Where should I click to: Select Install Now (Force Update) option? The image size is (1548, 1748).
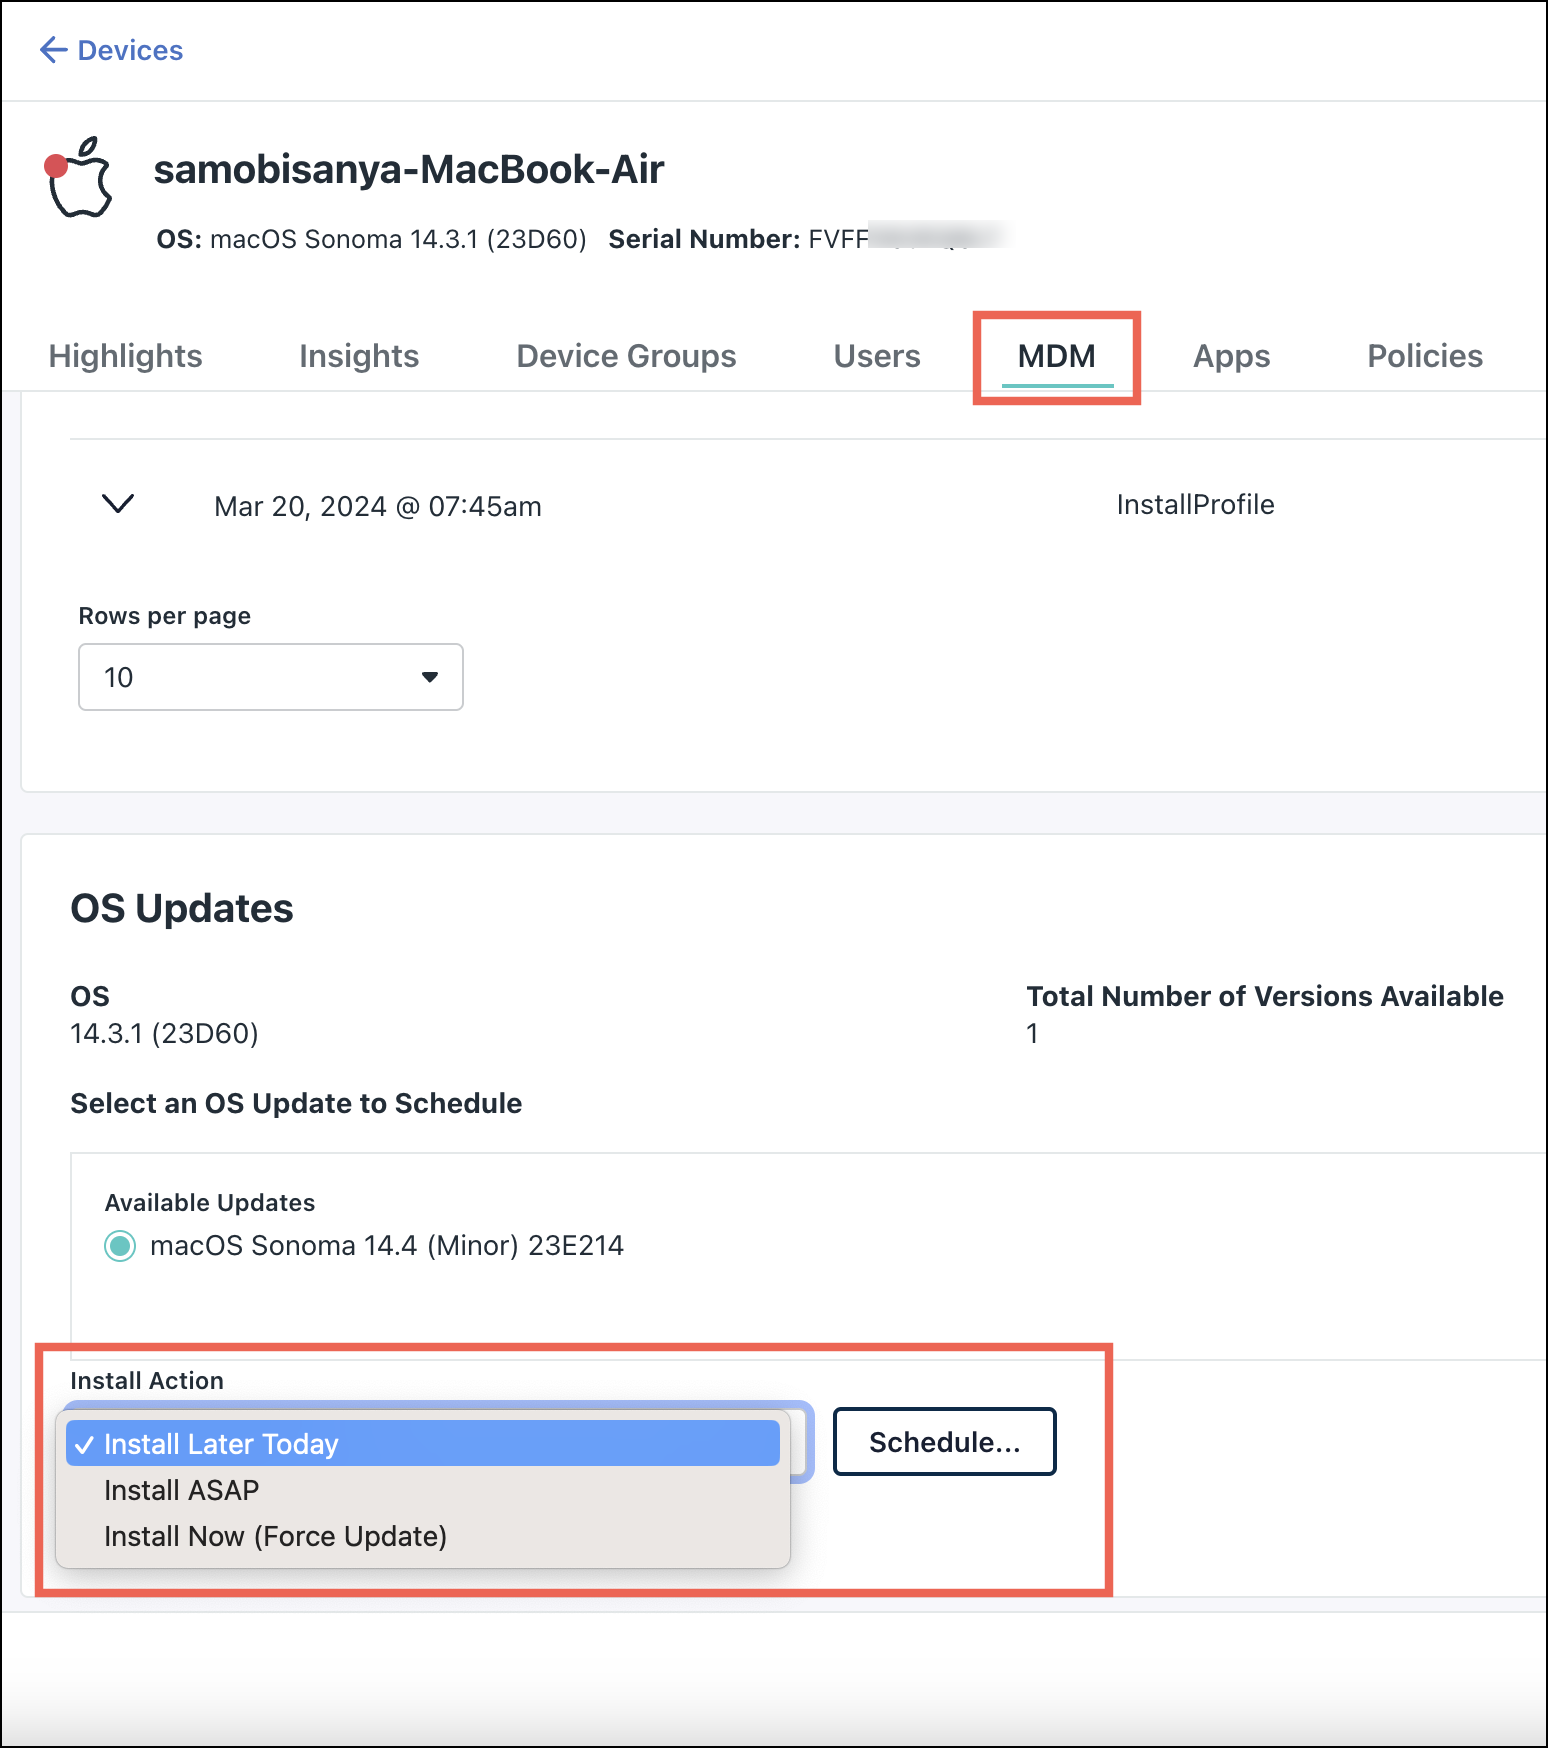tap(275, 1536)
